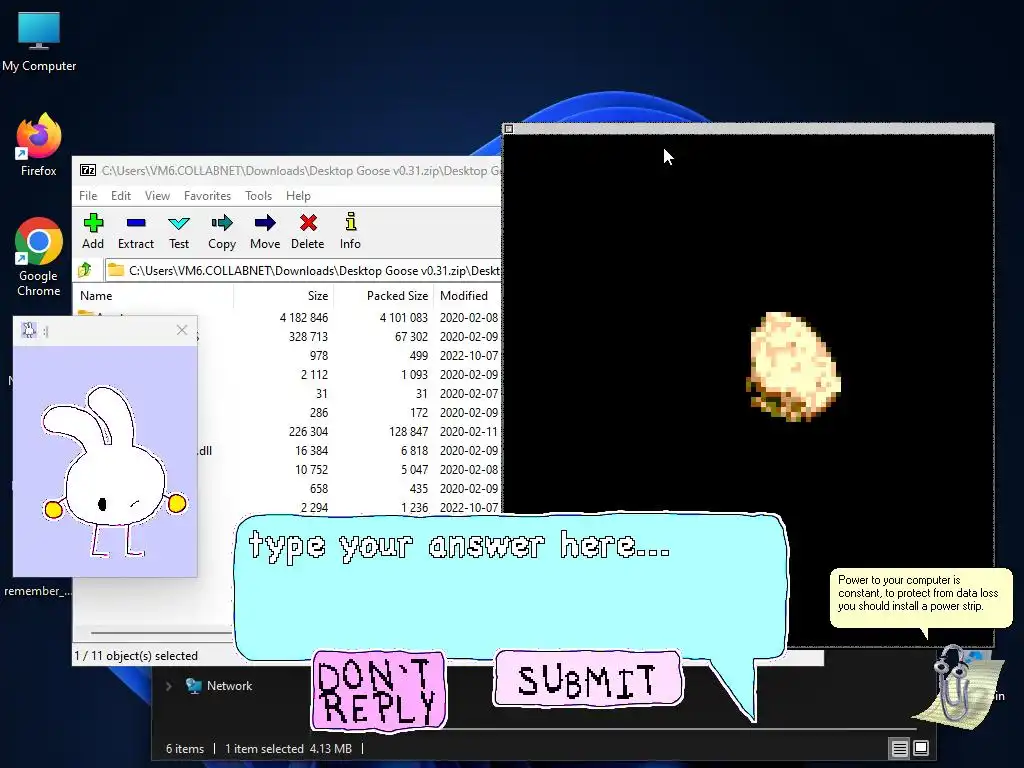Open the Tools menu in 7-Zip
The width and height of the screenshot is (1024, 768).
click(259, 196)
